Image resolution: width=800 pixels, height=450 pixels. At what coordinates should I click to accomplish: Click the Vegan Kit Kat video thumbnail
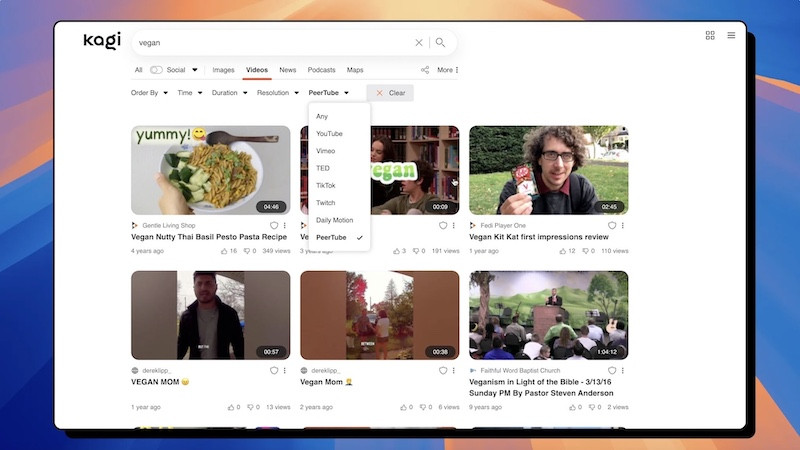(548, 170)
